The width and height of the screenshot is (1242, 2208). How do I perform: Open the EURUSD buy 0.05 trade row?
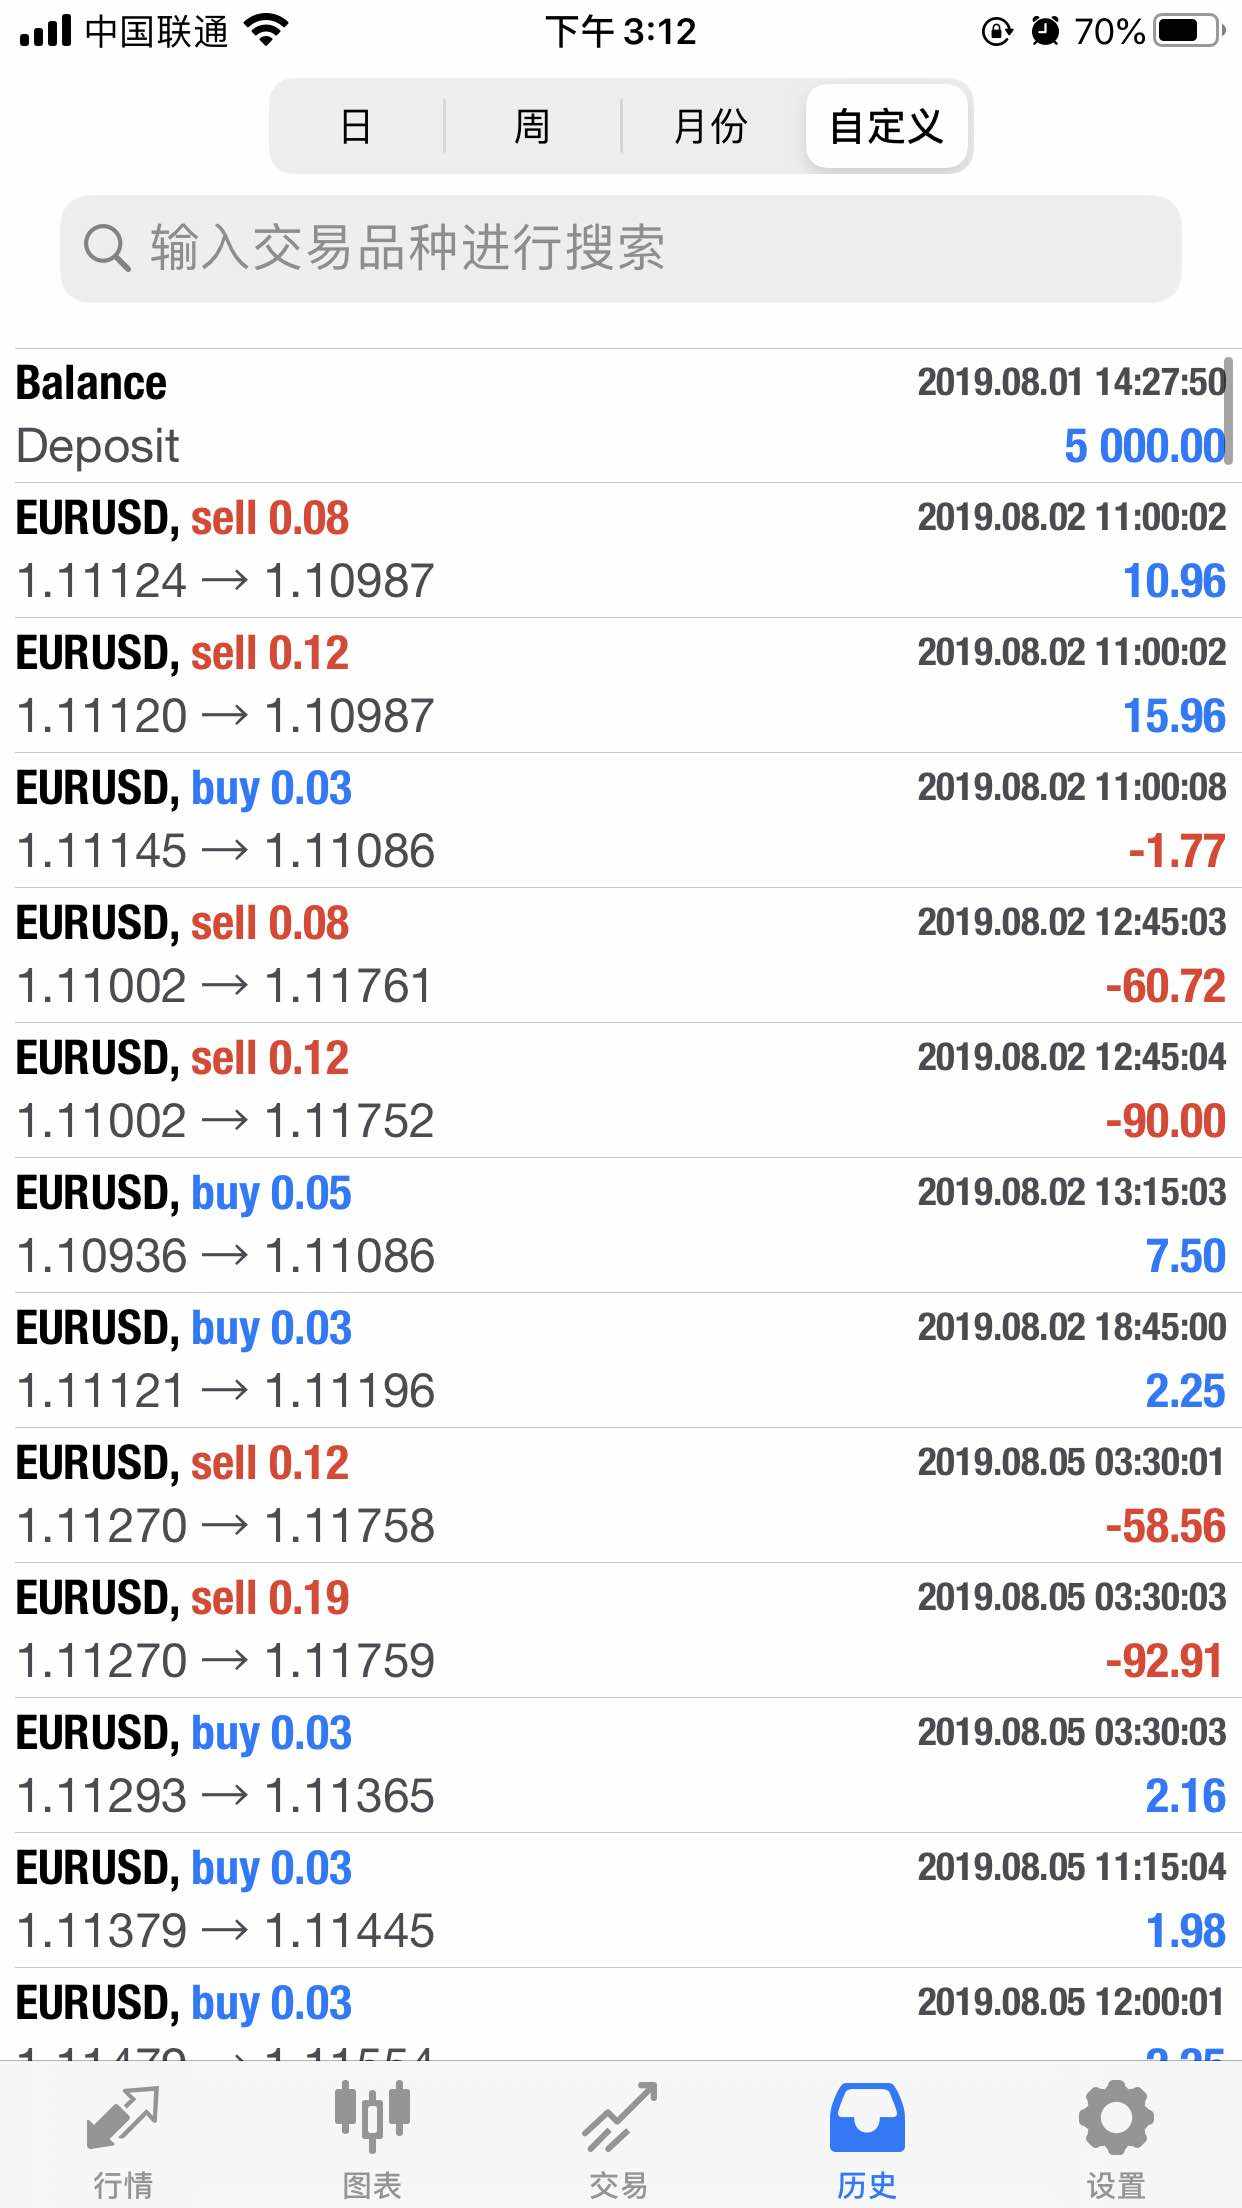click(x=620, y=1225)
